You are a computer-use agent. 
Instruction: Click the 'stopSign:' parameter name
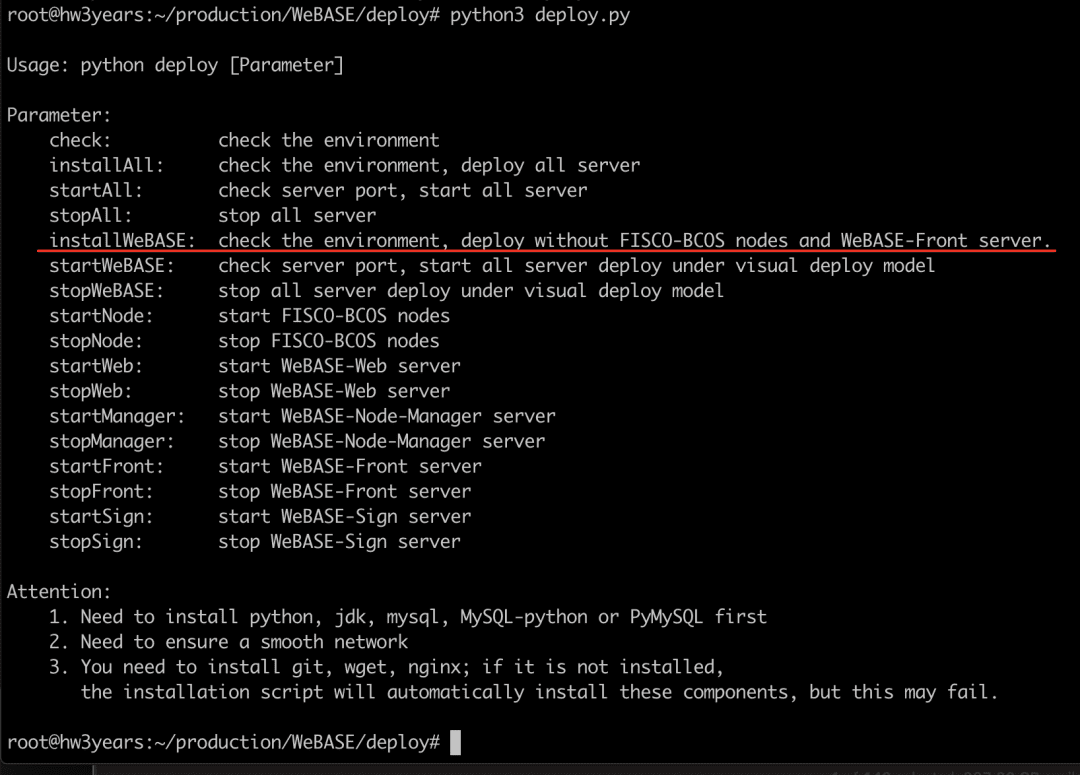click(96, 541)
